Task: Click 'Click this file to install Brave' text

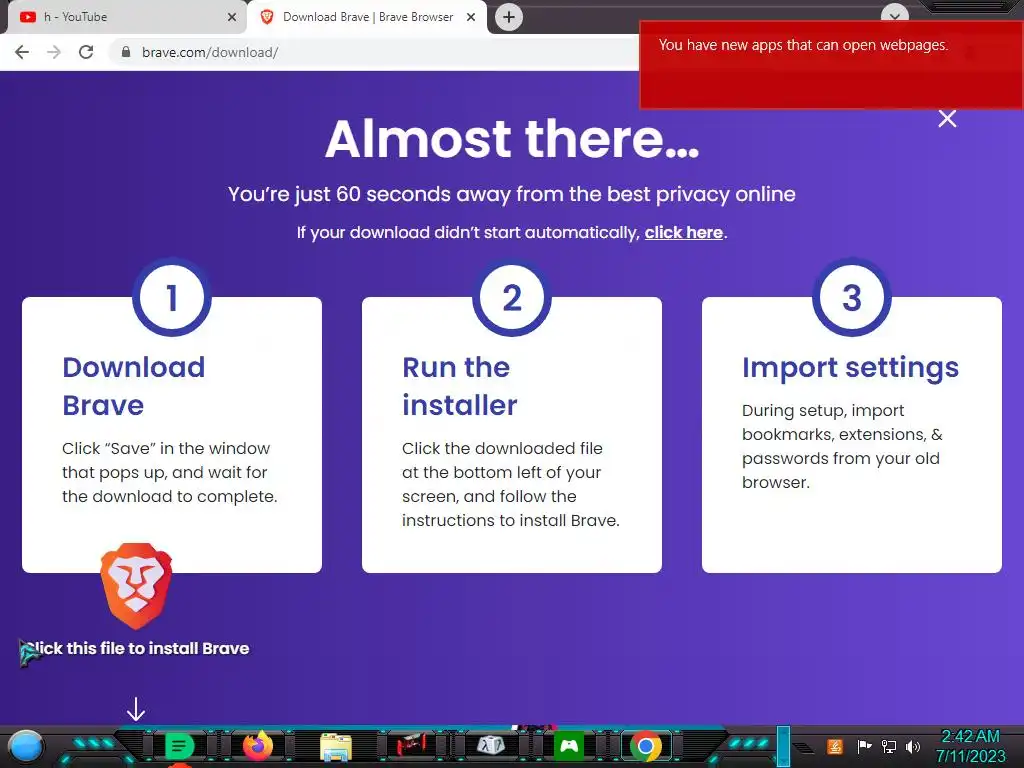Action: (135, 648)
